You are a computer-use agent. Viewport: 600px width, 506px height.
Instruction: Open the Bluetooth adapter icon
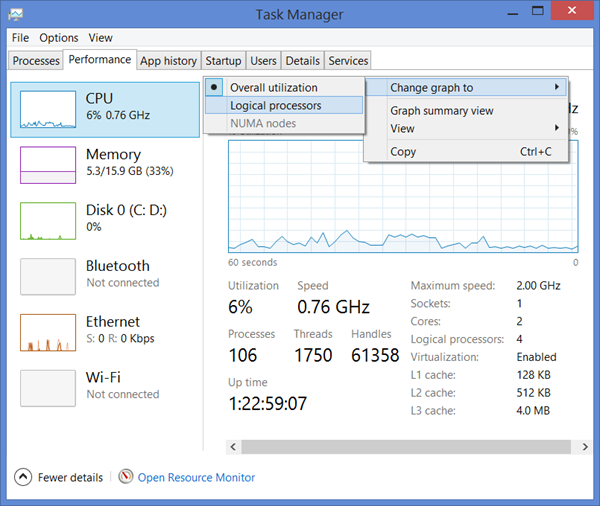click(x=48, y=277)
